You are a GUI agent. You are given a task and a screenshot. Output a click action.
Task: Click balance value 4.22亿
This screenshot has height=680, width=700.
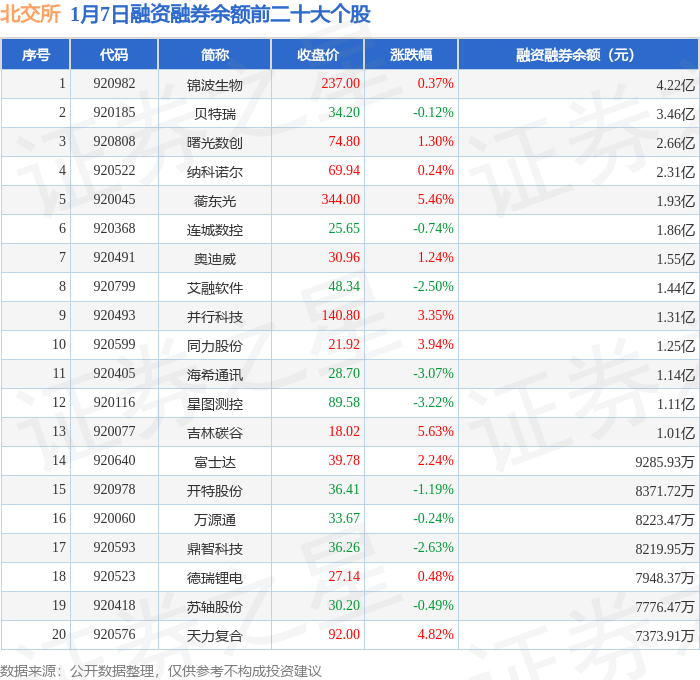click(675, 85)
